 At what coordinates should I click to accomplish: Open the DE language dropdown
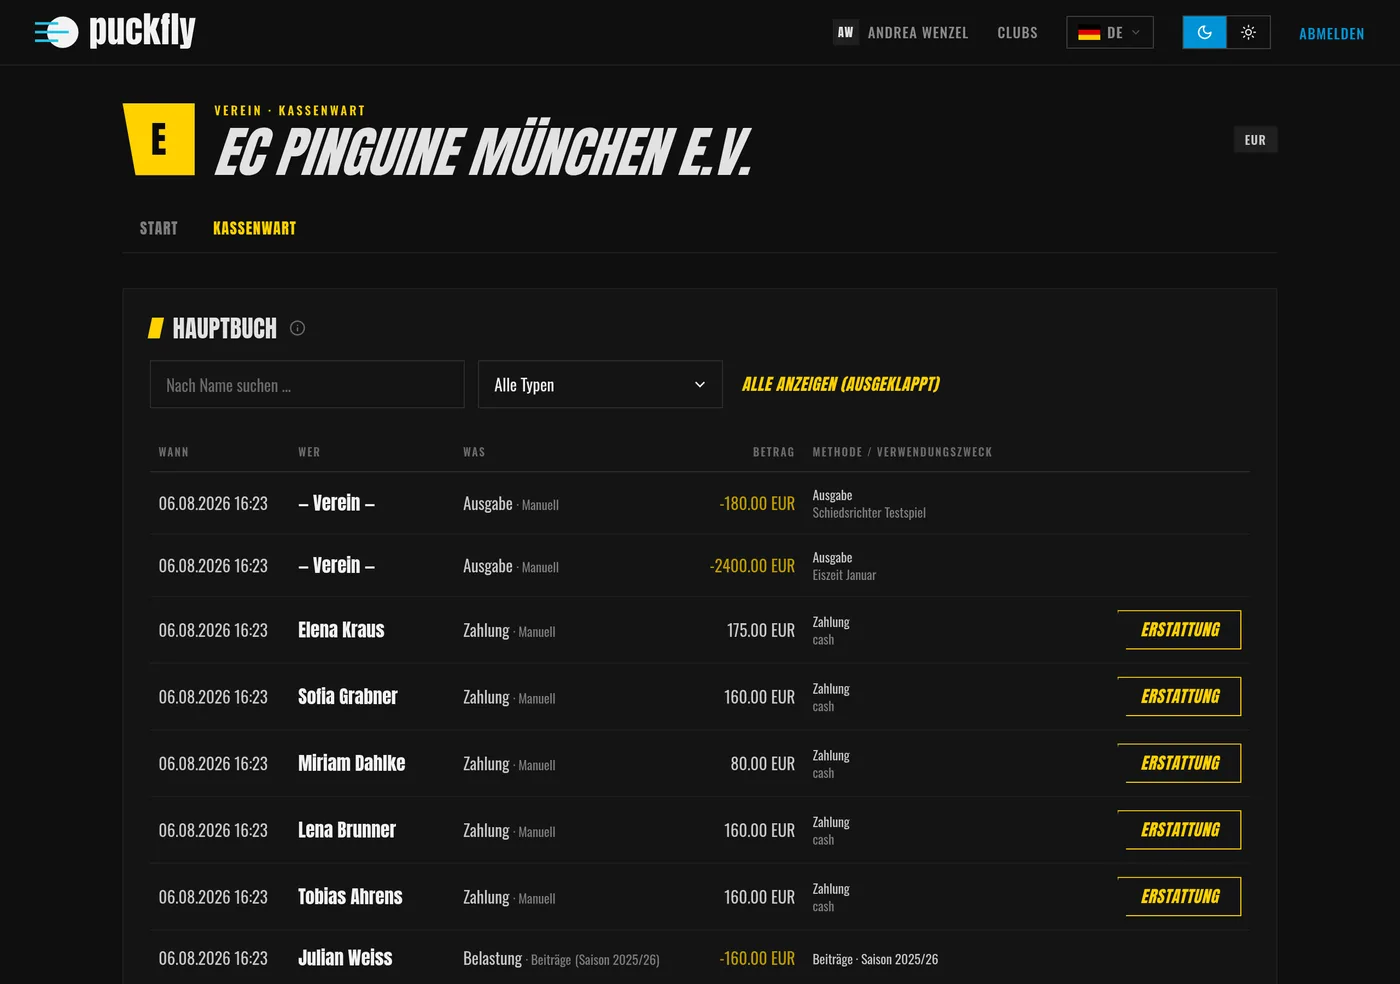[x=1110, y=32]
